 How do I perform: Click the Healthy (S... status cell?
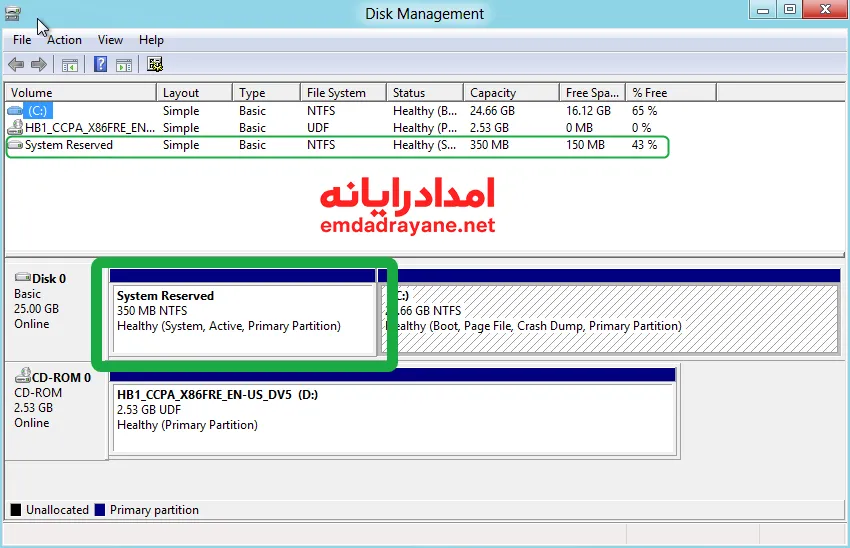[x=425, y=145]
